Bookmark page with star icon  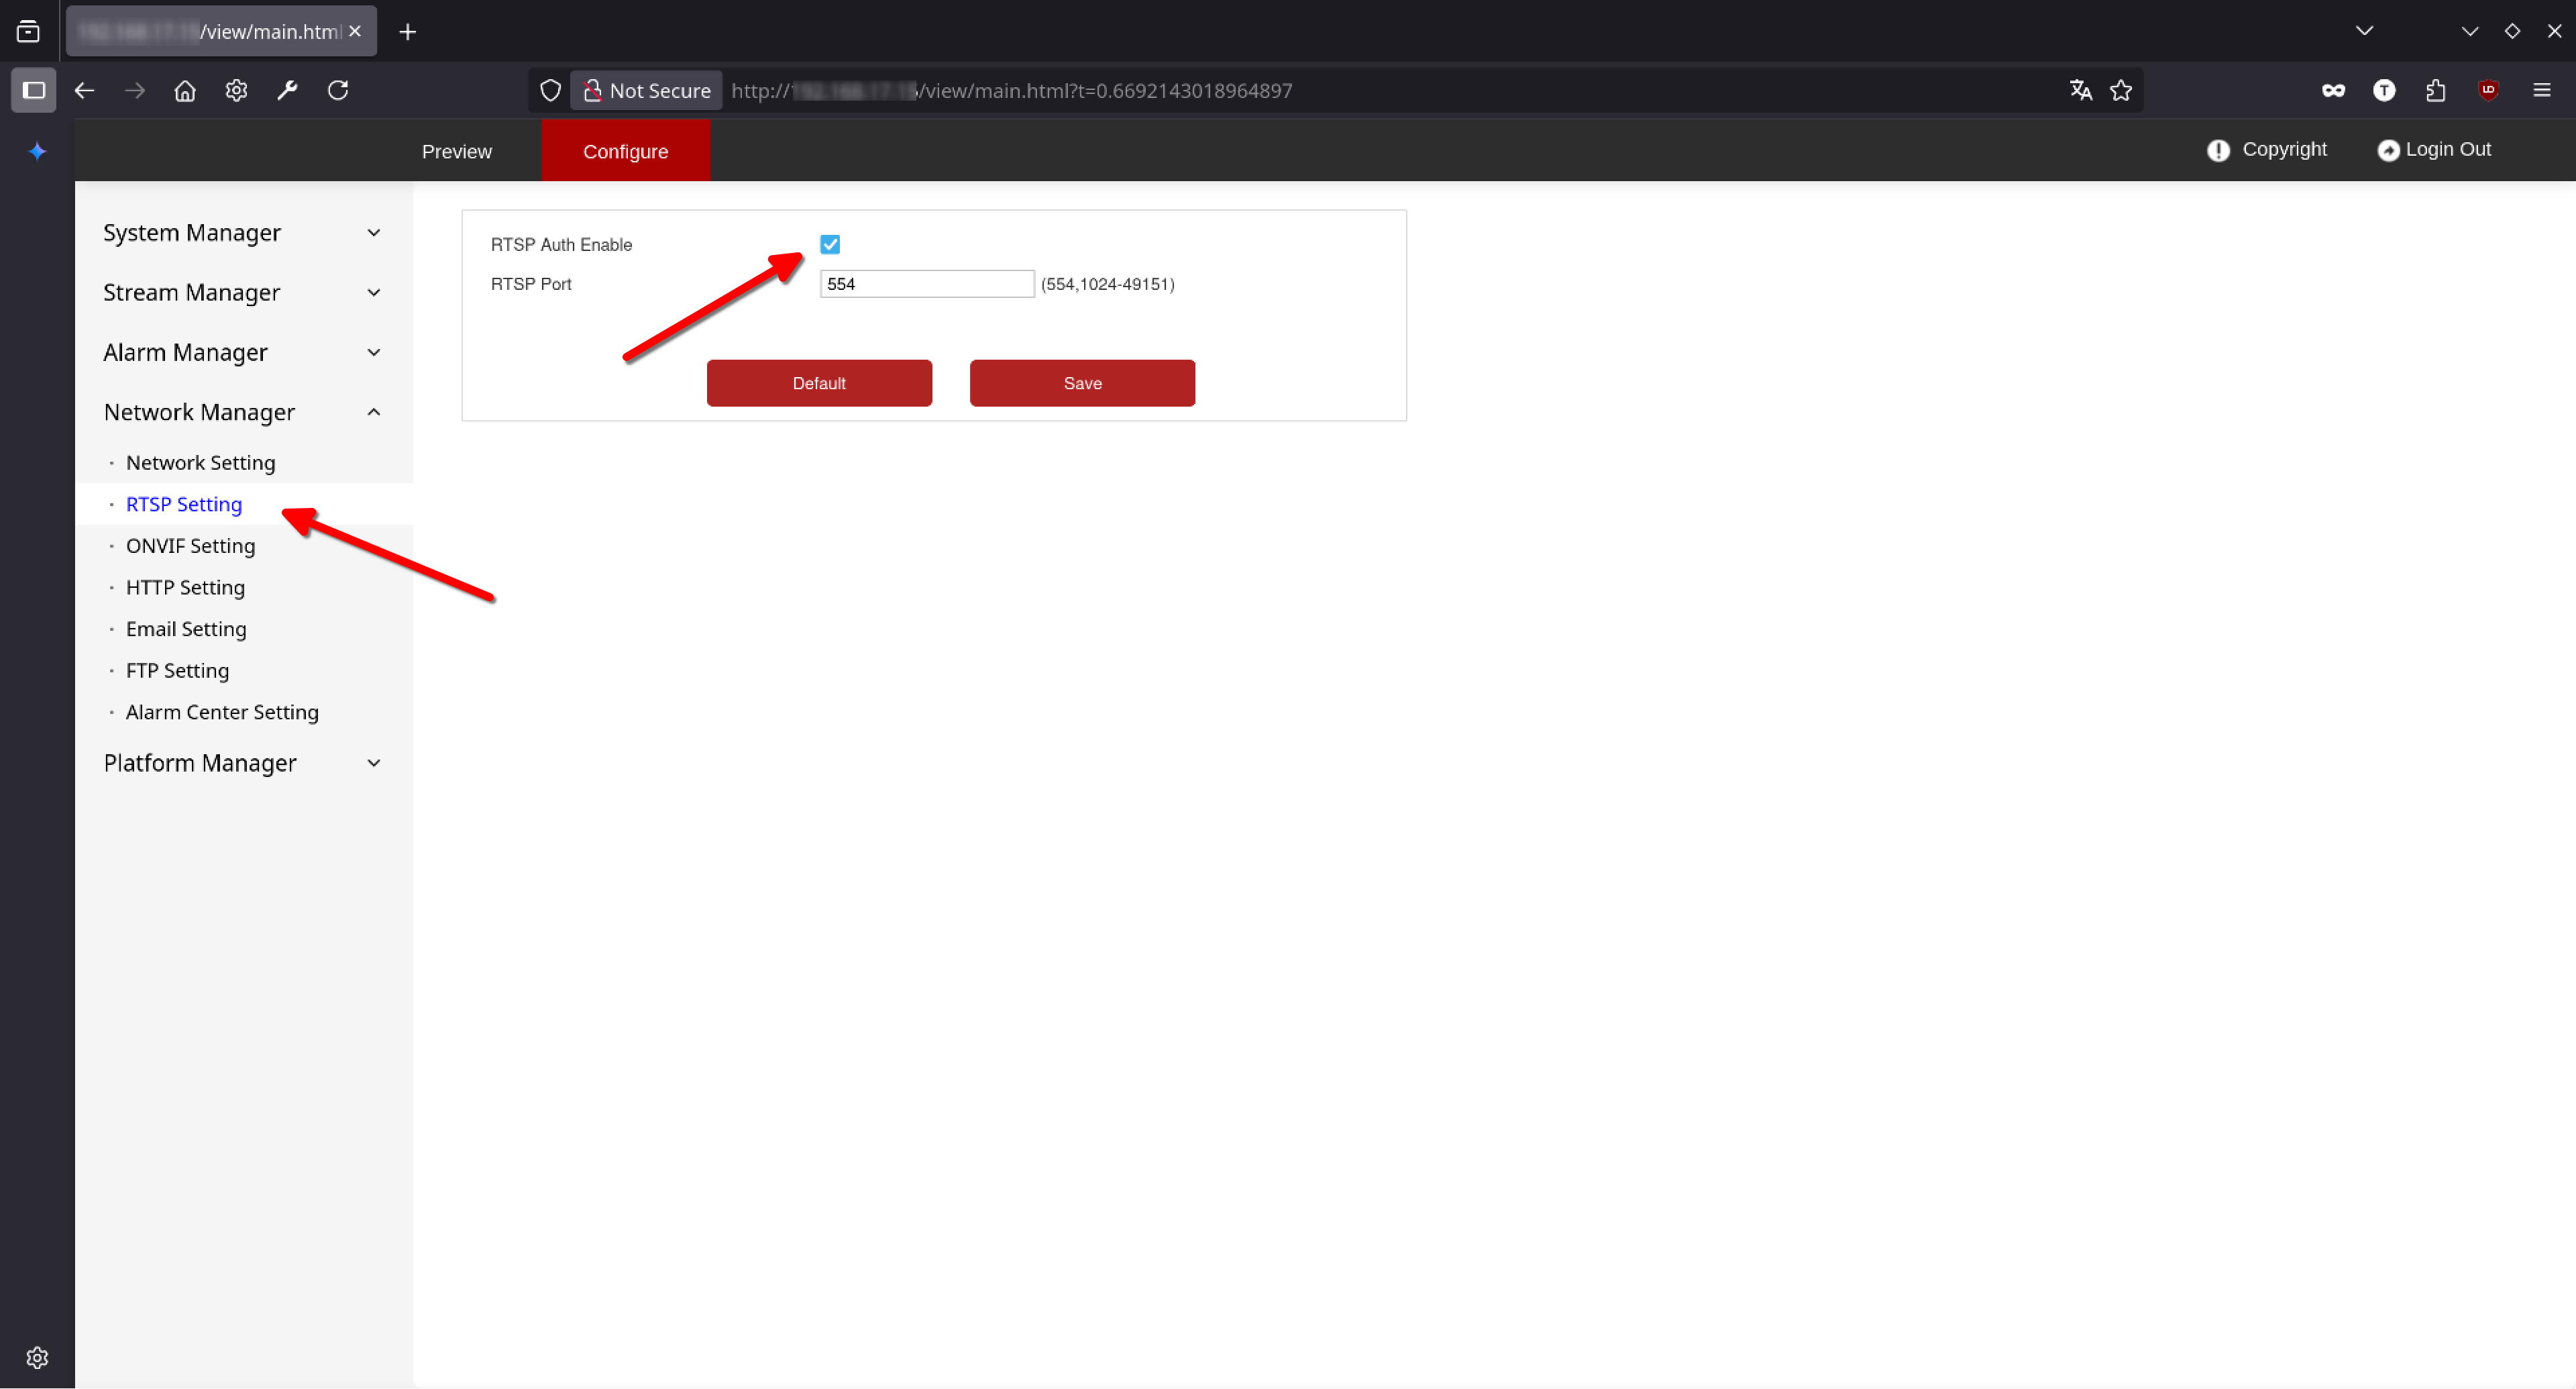(x=2121, y=90)
